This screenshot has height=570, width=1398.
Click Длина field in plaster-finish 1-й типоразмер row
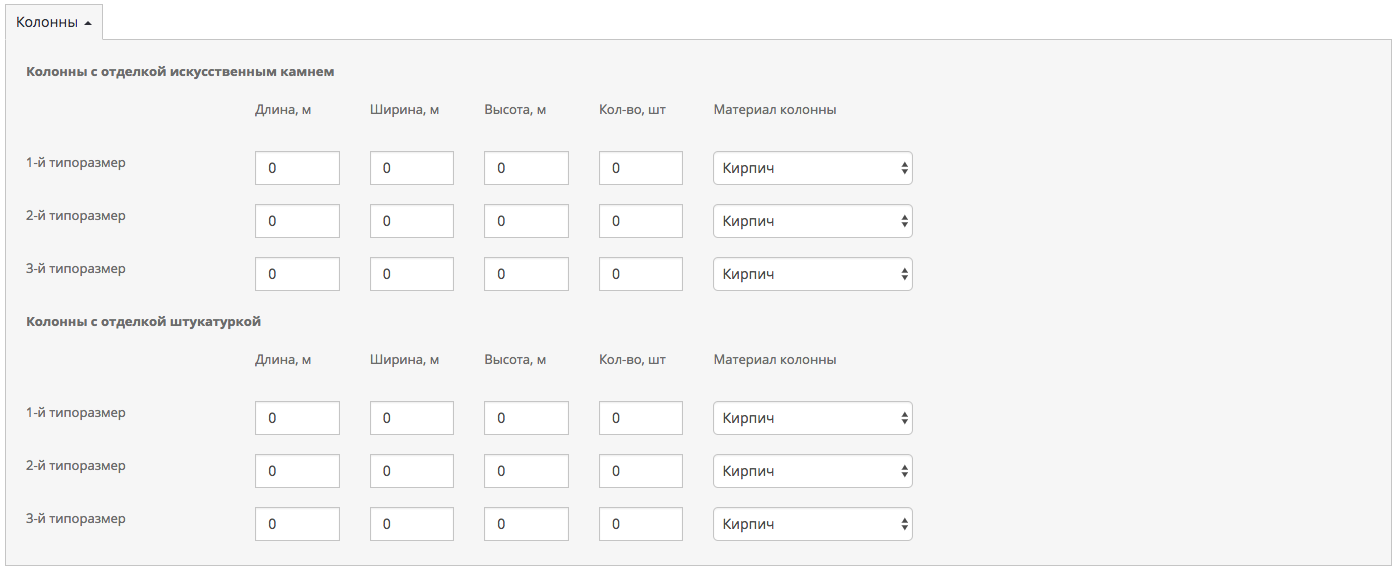(x=297, y=418)
